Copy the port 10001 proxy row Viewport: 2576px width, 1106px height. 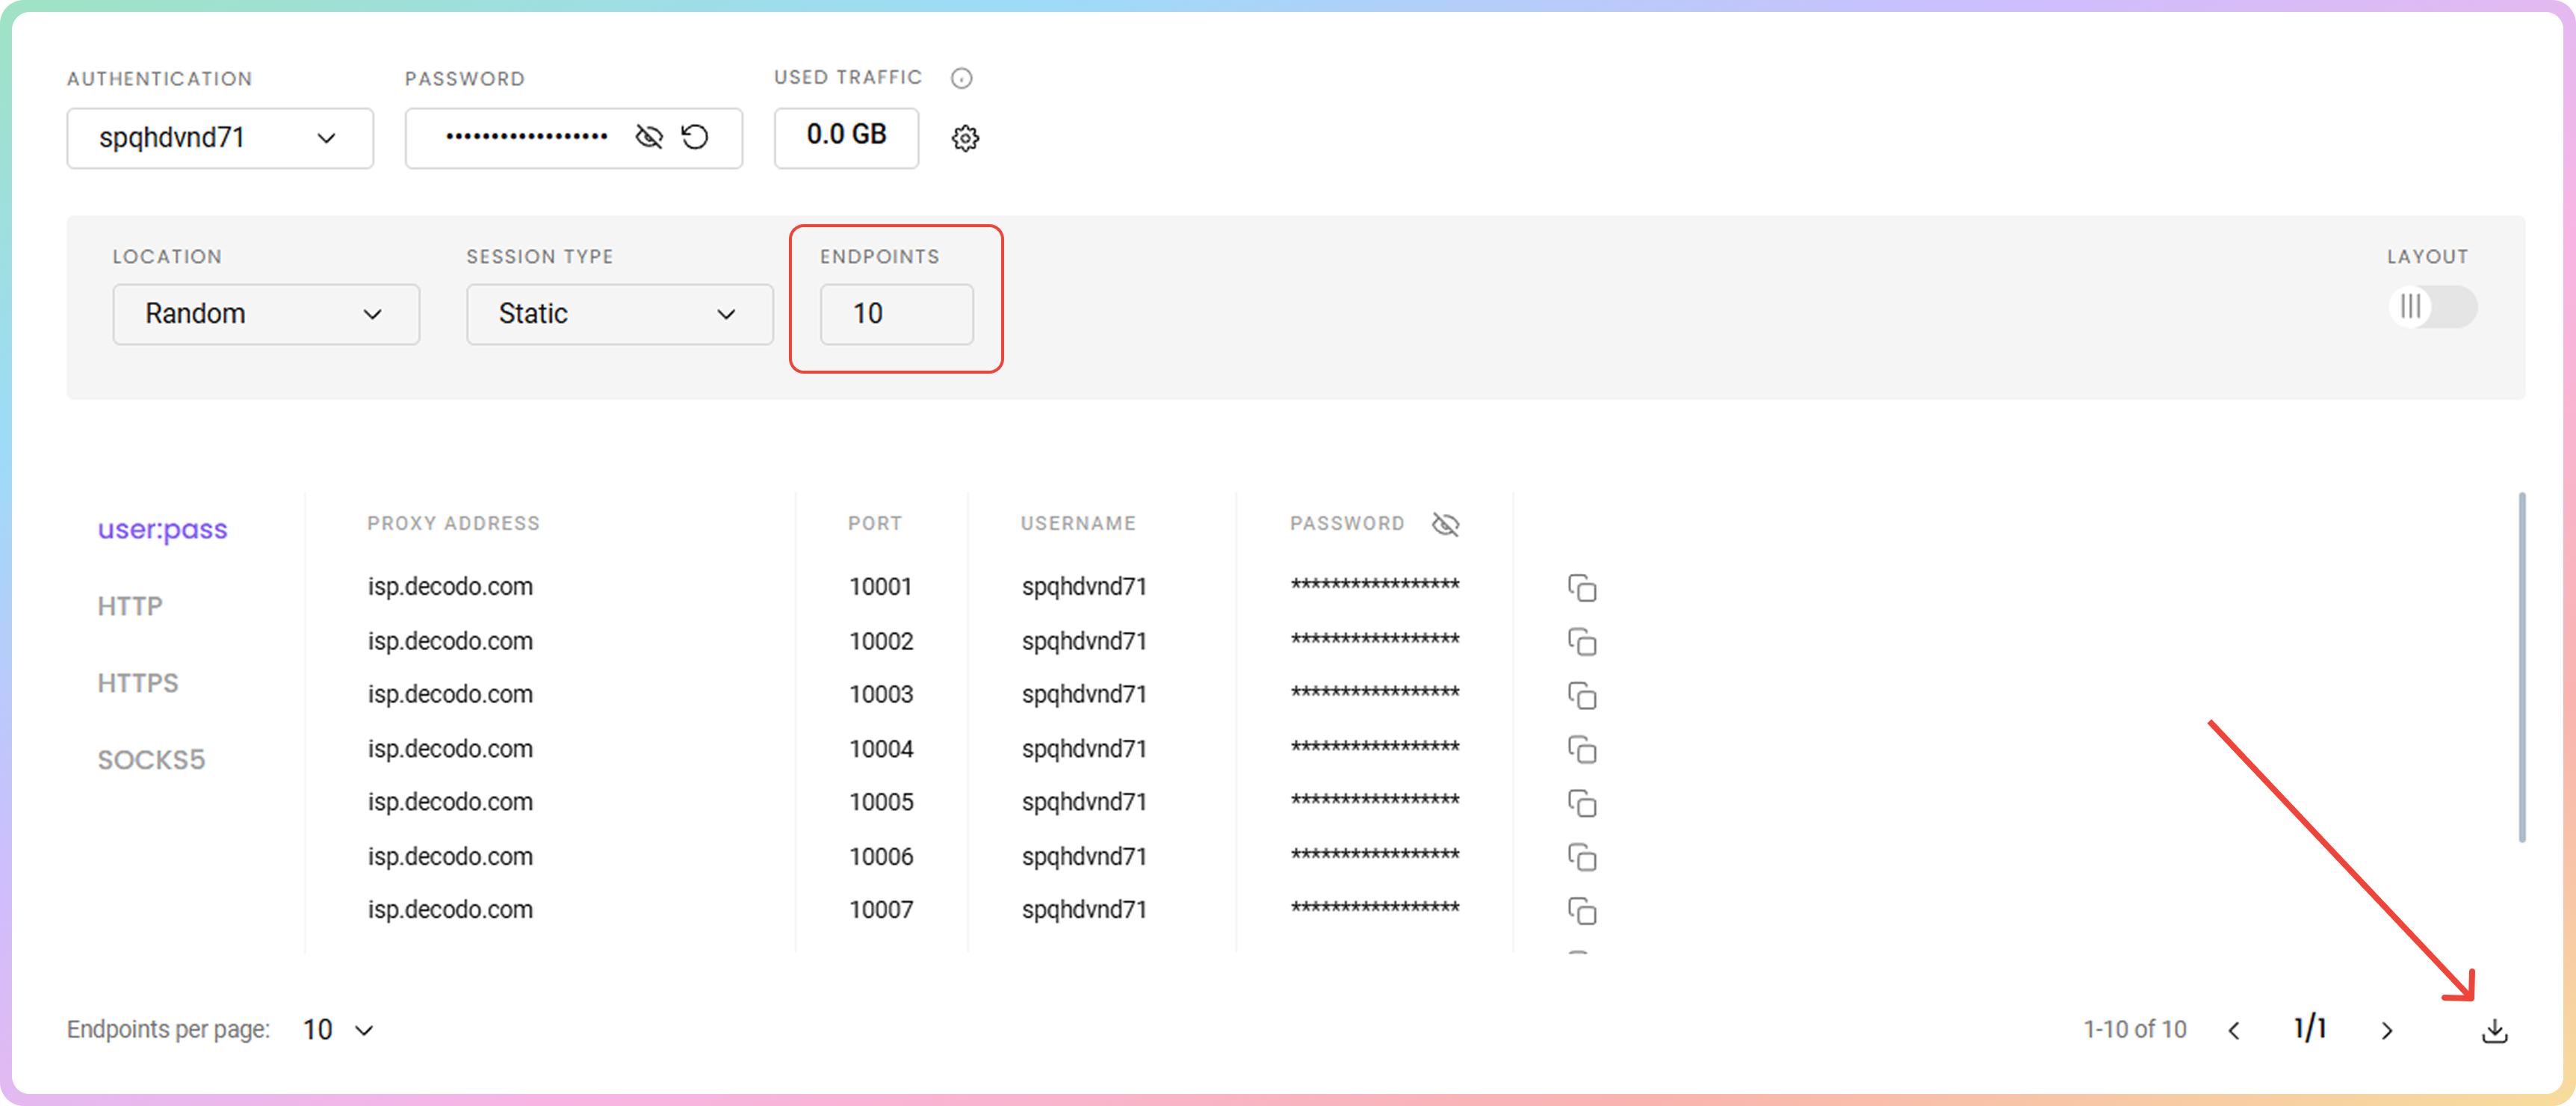point(1581,588)
